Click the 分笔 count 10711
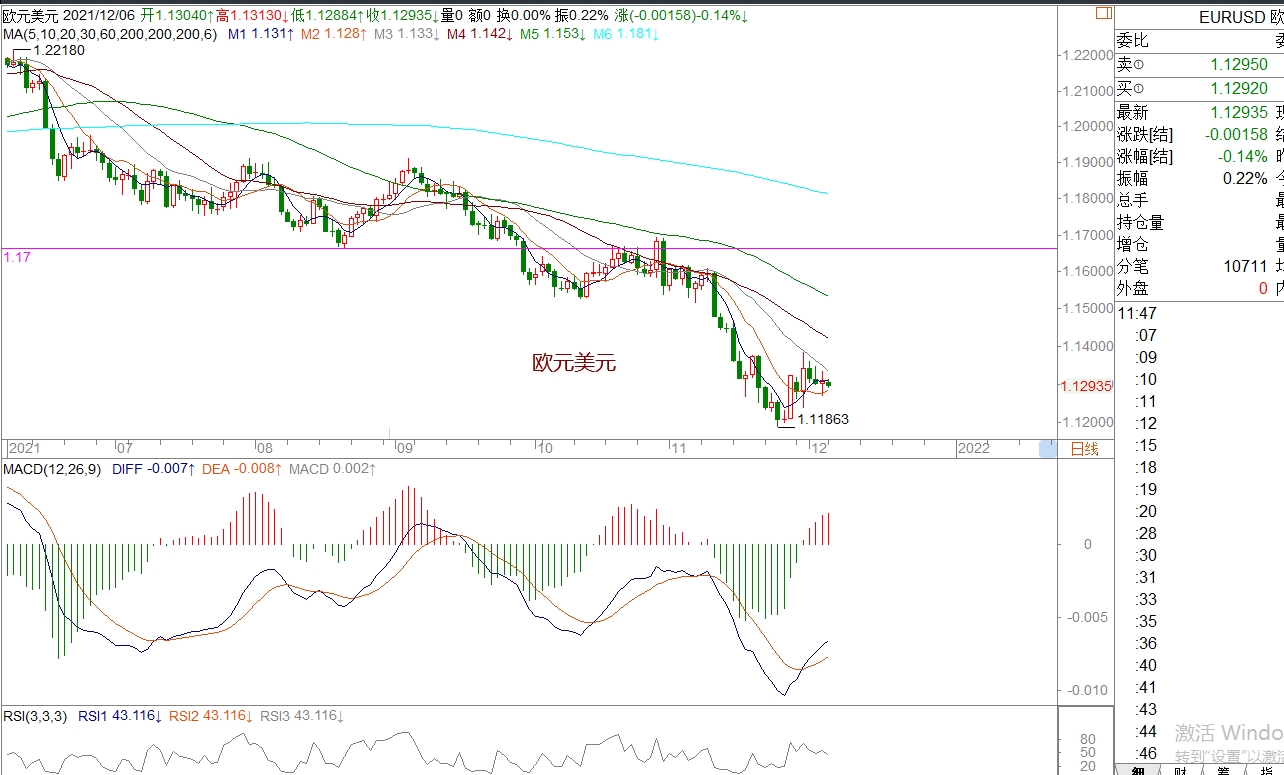 click(1246, 266)
